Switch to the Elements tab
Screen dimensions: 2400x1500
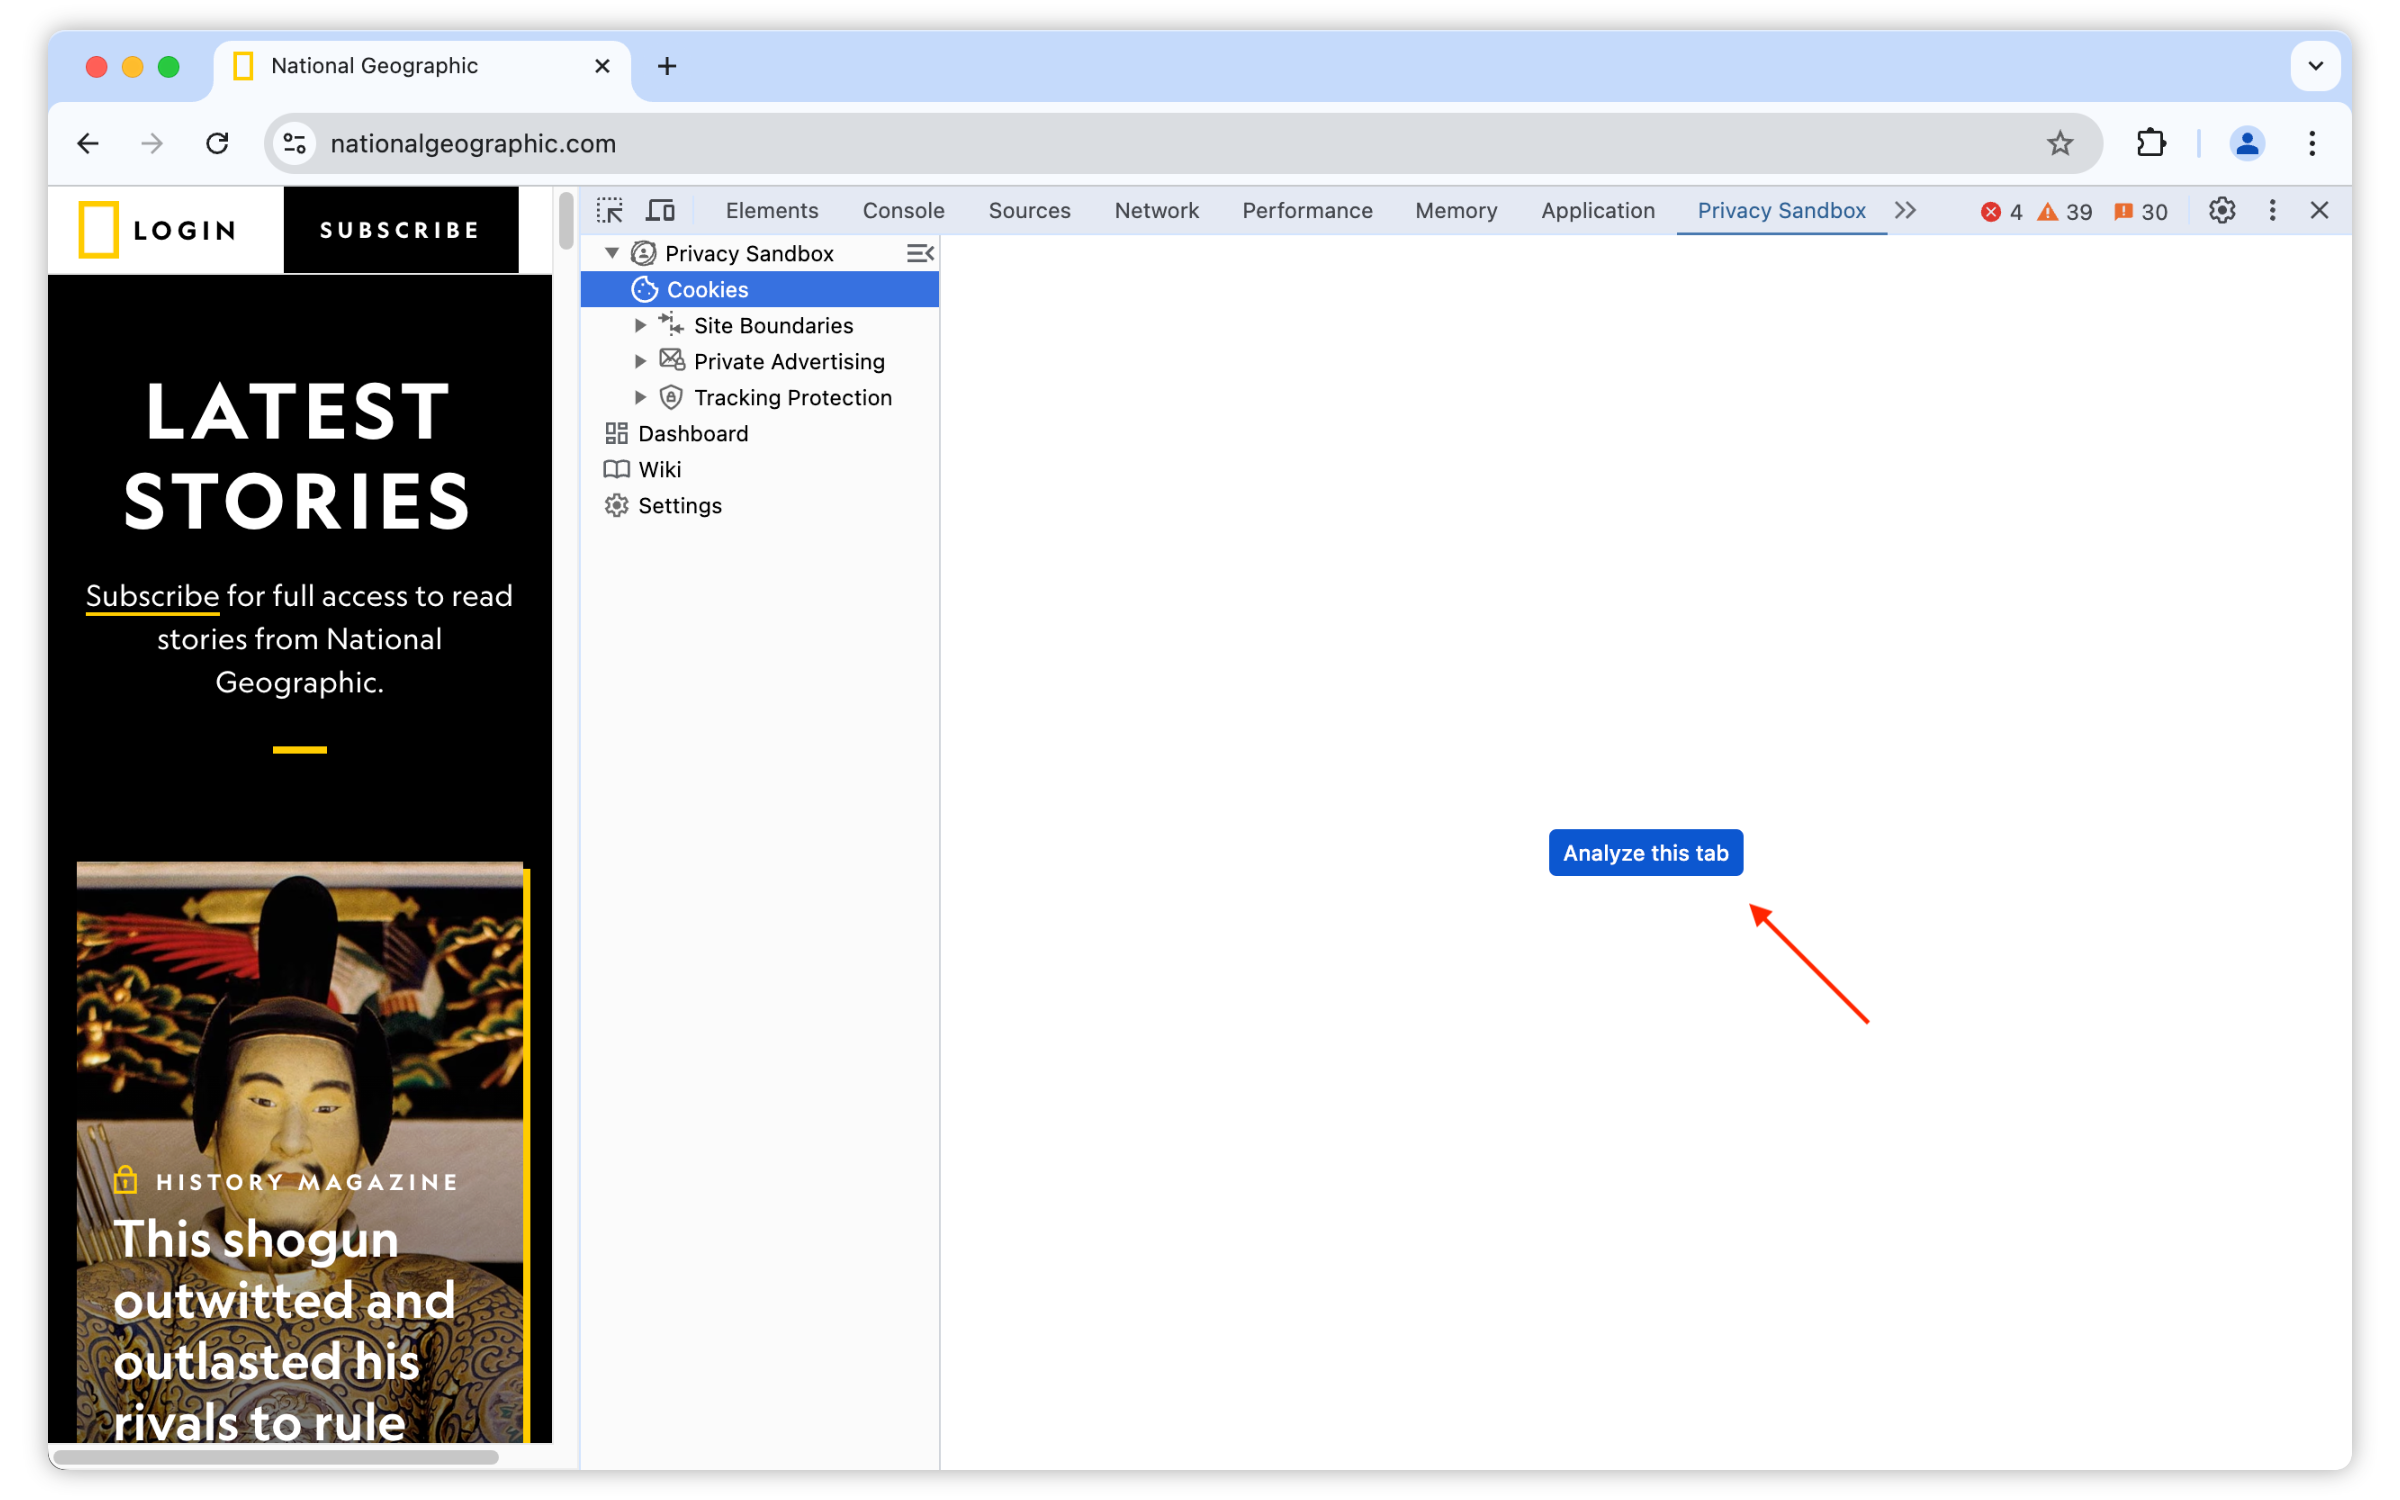tap(771, 211)
